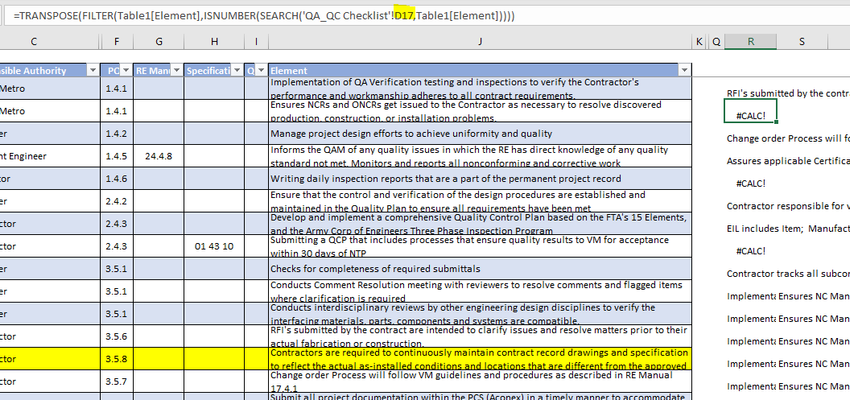The image size is (850, 400).
Task: Click into the TRANSPOSE formula bar
Action: pos(427,16)
